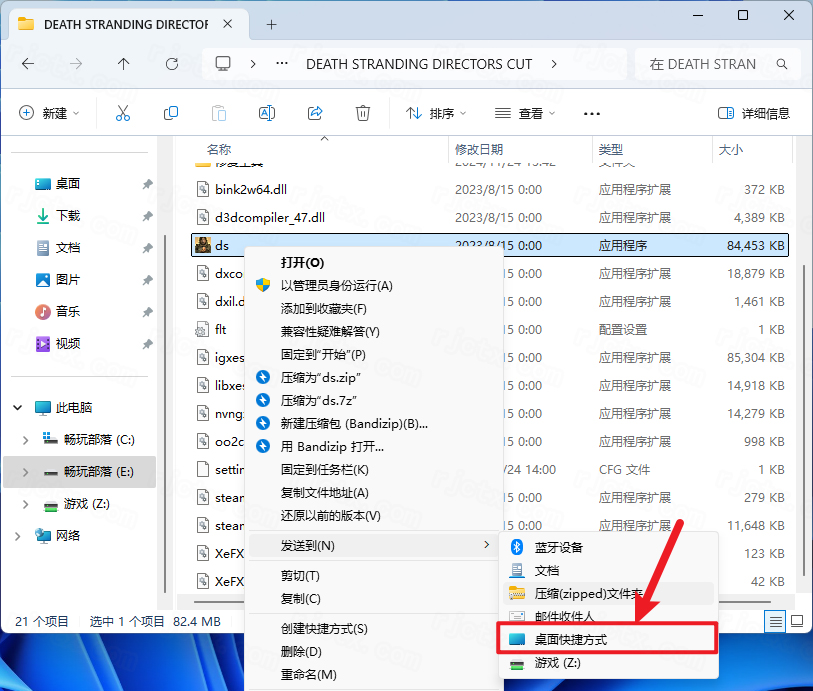
Task: Click the Copy icon in toolbar
Action: click(171, 113)
